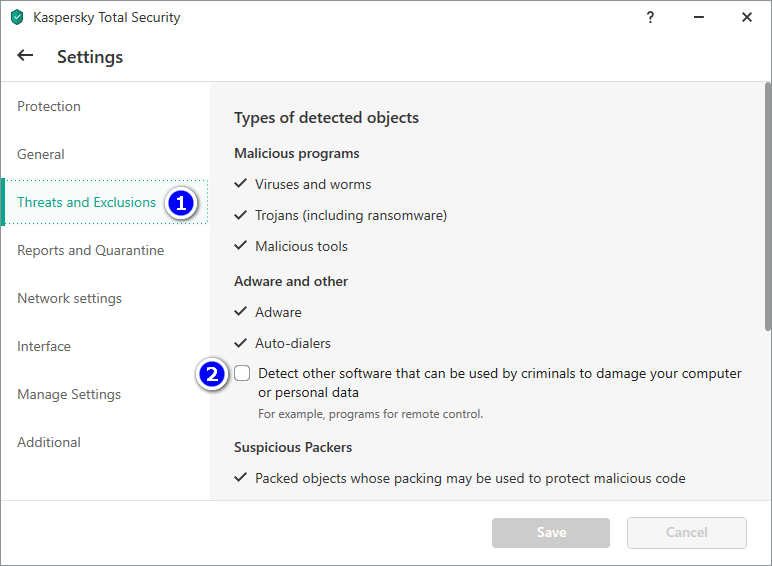Open the General settings section
Screen dimensions: 772x566
coord(41,154)
